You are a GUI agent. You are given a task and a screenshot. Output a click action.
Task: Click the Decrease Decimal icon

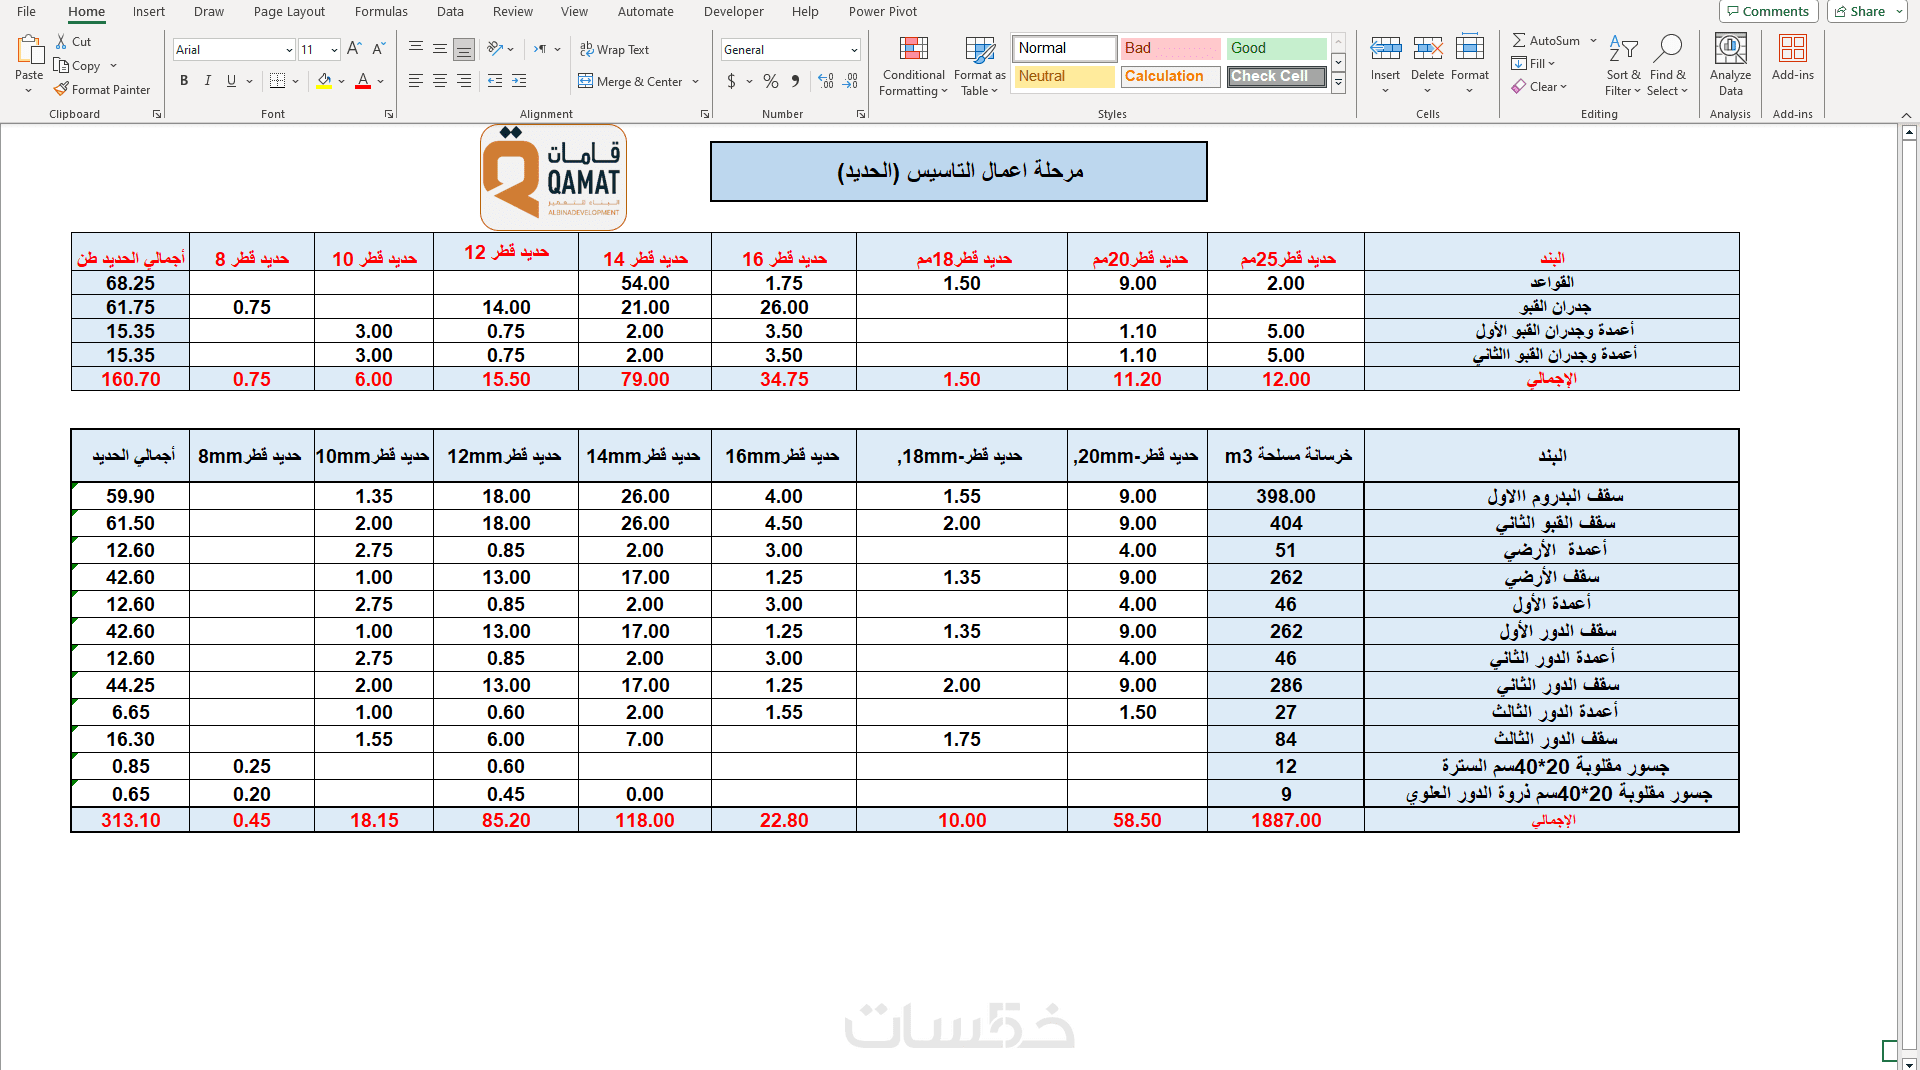850,81
